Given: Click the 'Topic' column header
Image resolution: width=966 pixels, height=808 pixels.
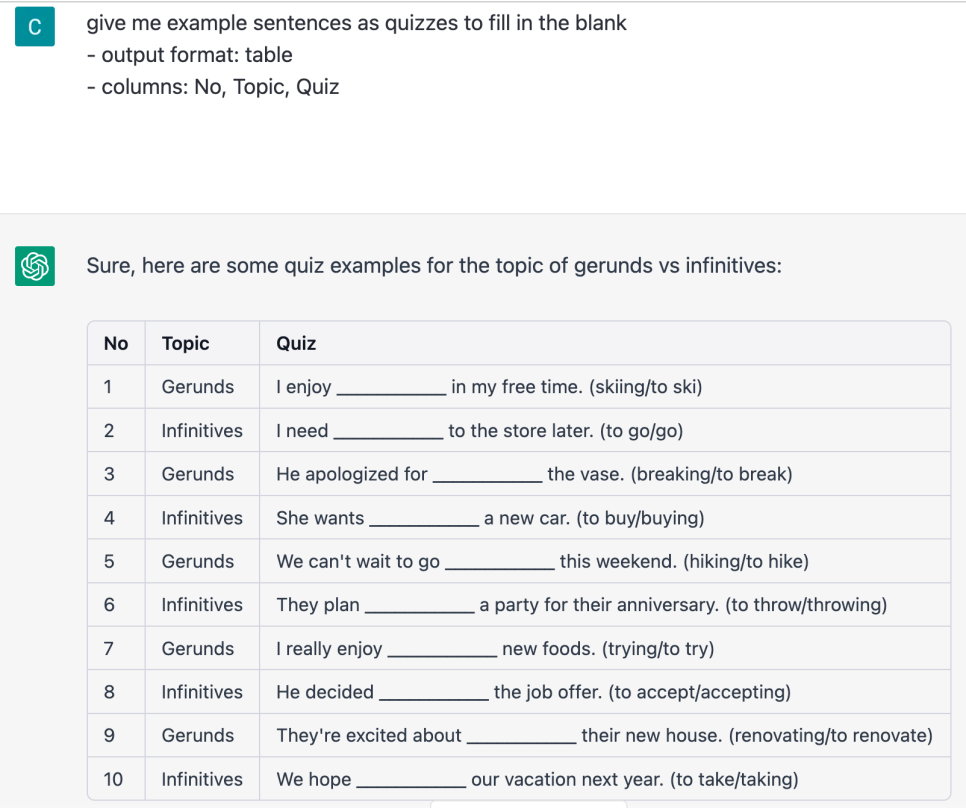Looking at the screenshot, I should point(185,343).
